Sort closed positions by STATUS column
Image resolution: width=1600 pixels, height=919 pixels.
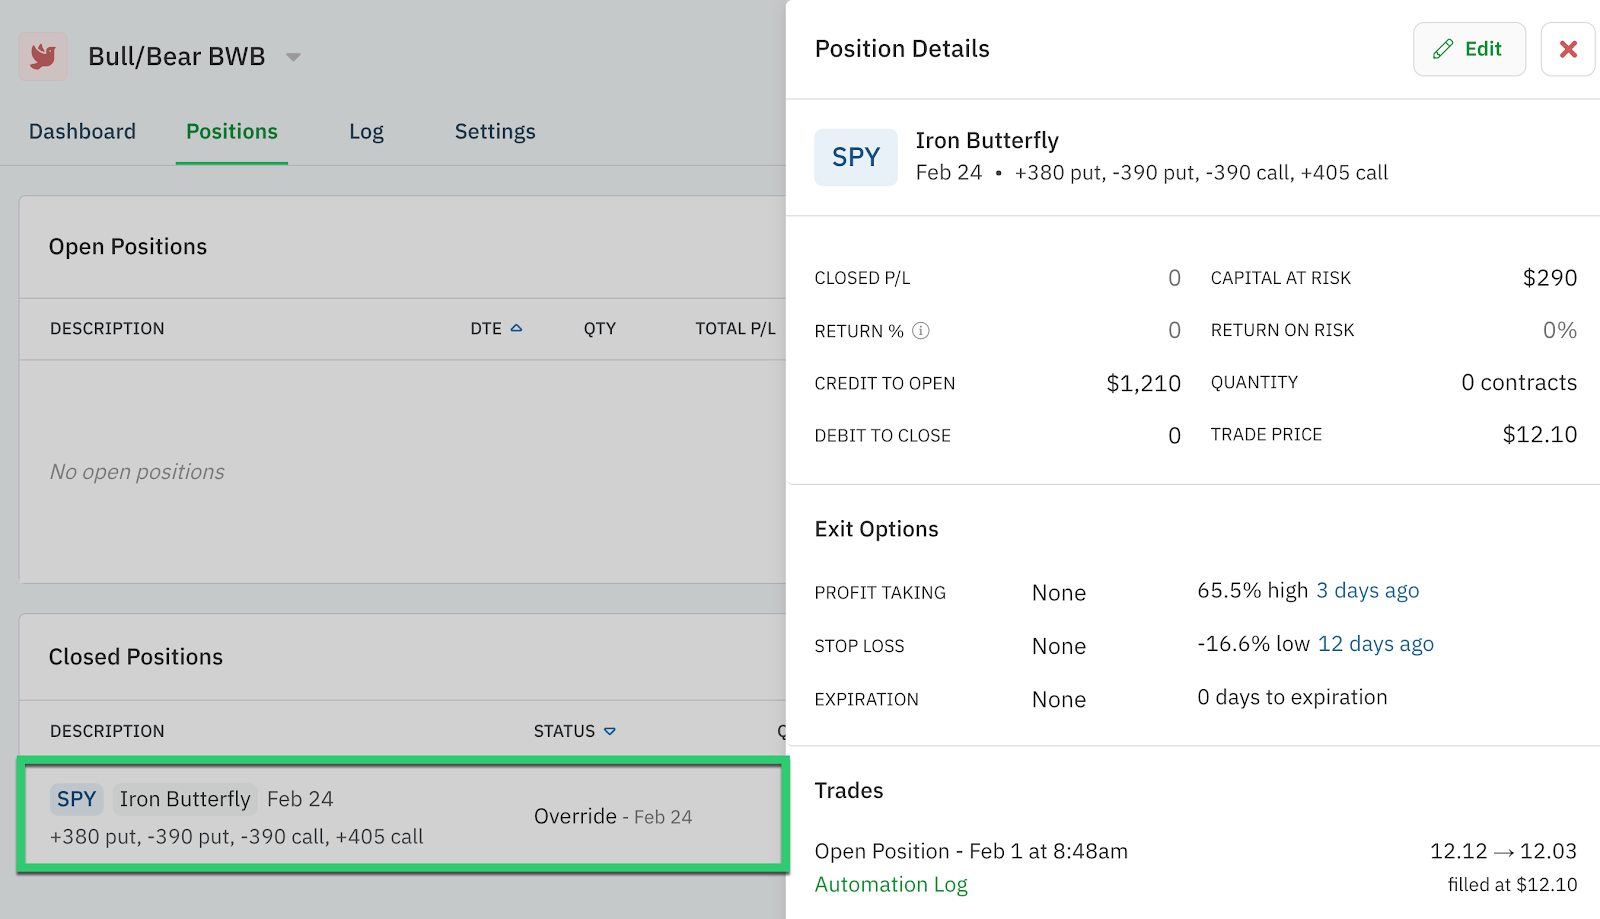pyautogui.click(x=574, y=731)
